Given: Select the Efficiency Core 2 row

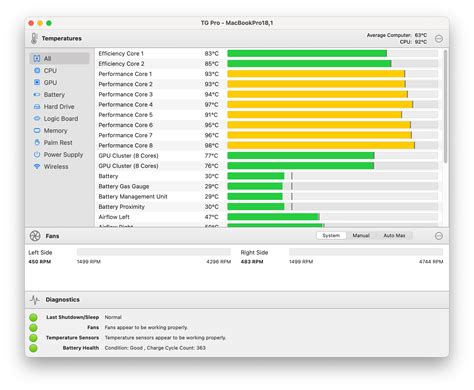Looking at the screenshot, I should pyautogui.click(x=268, y=64).
